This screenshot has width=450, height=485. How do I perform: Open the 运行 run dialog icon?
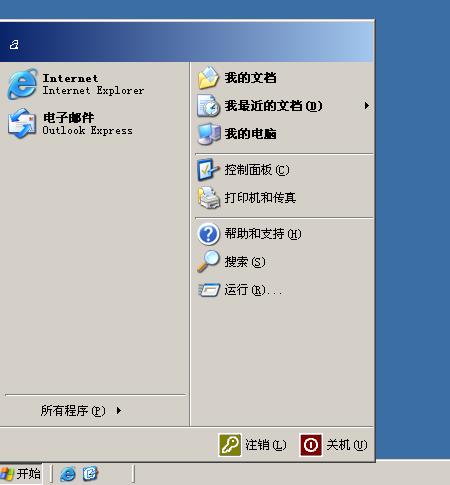pos(209,290)
